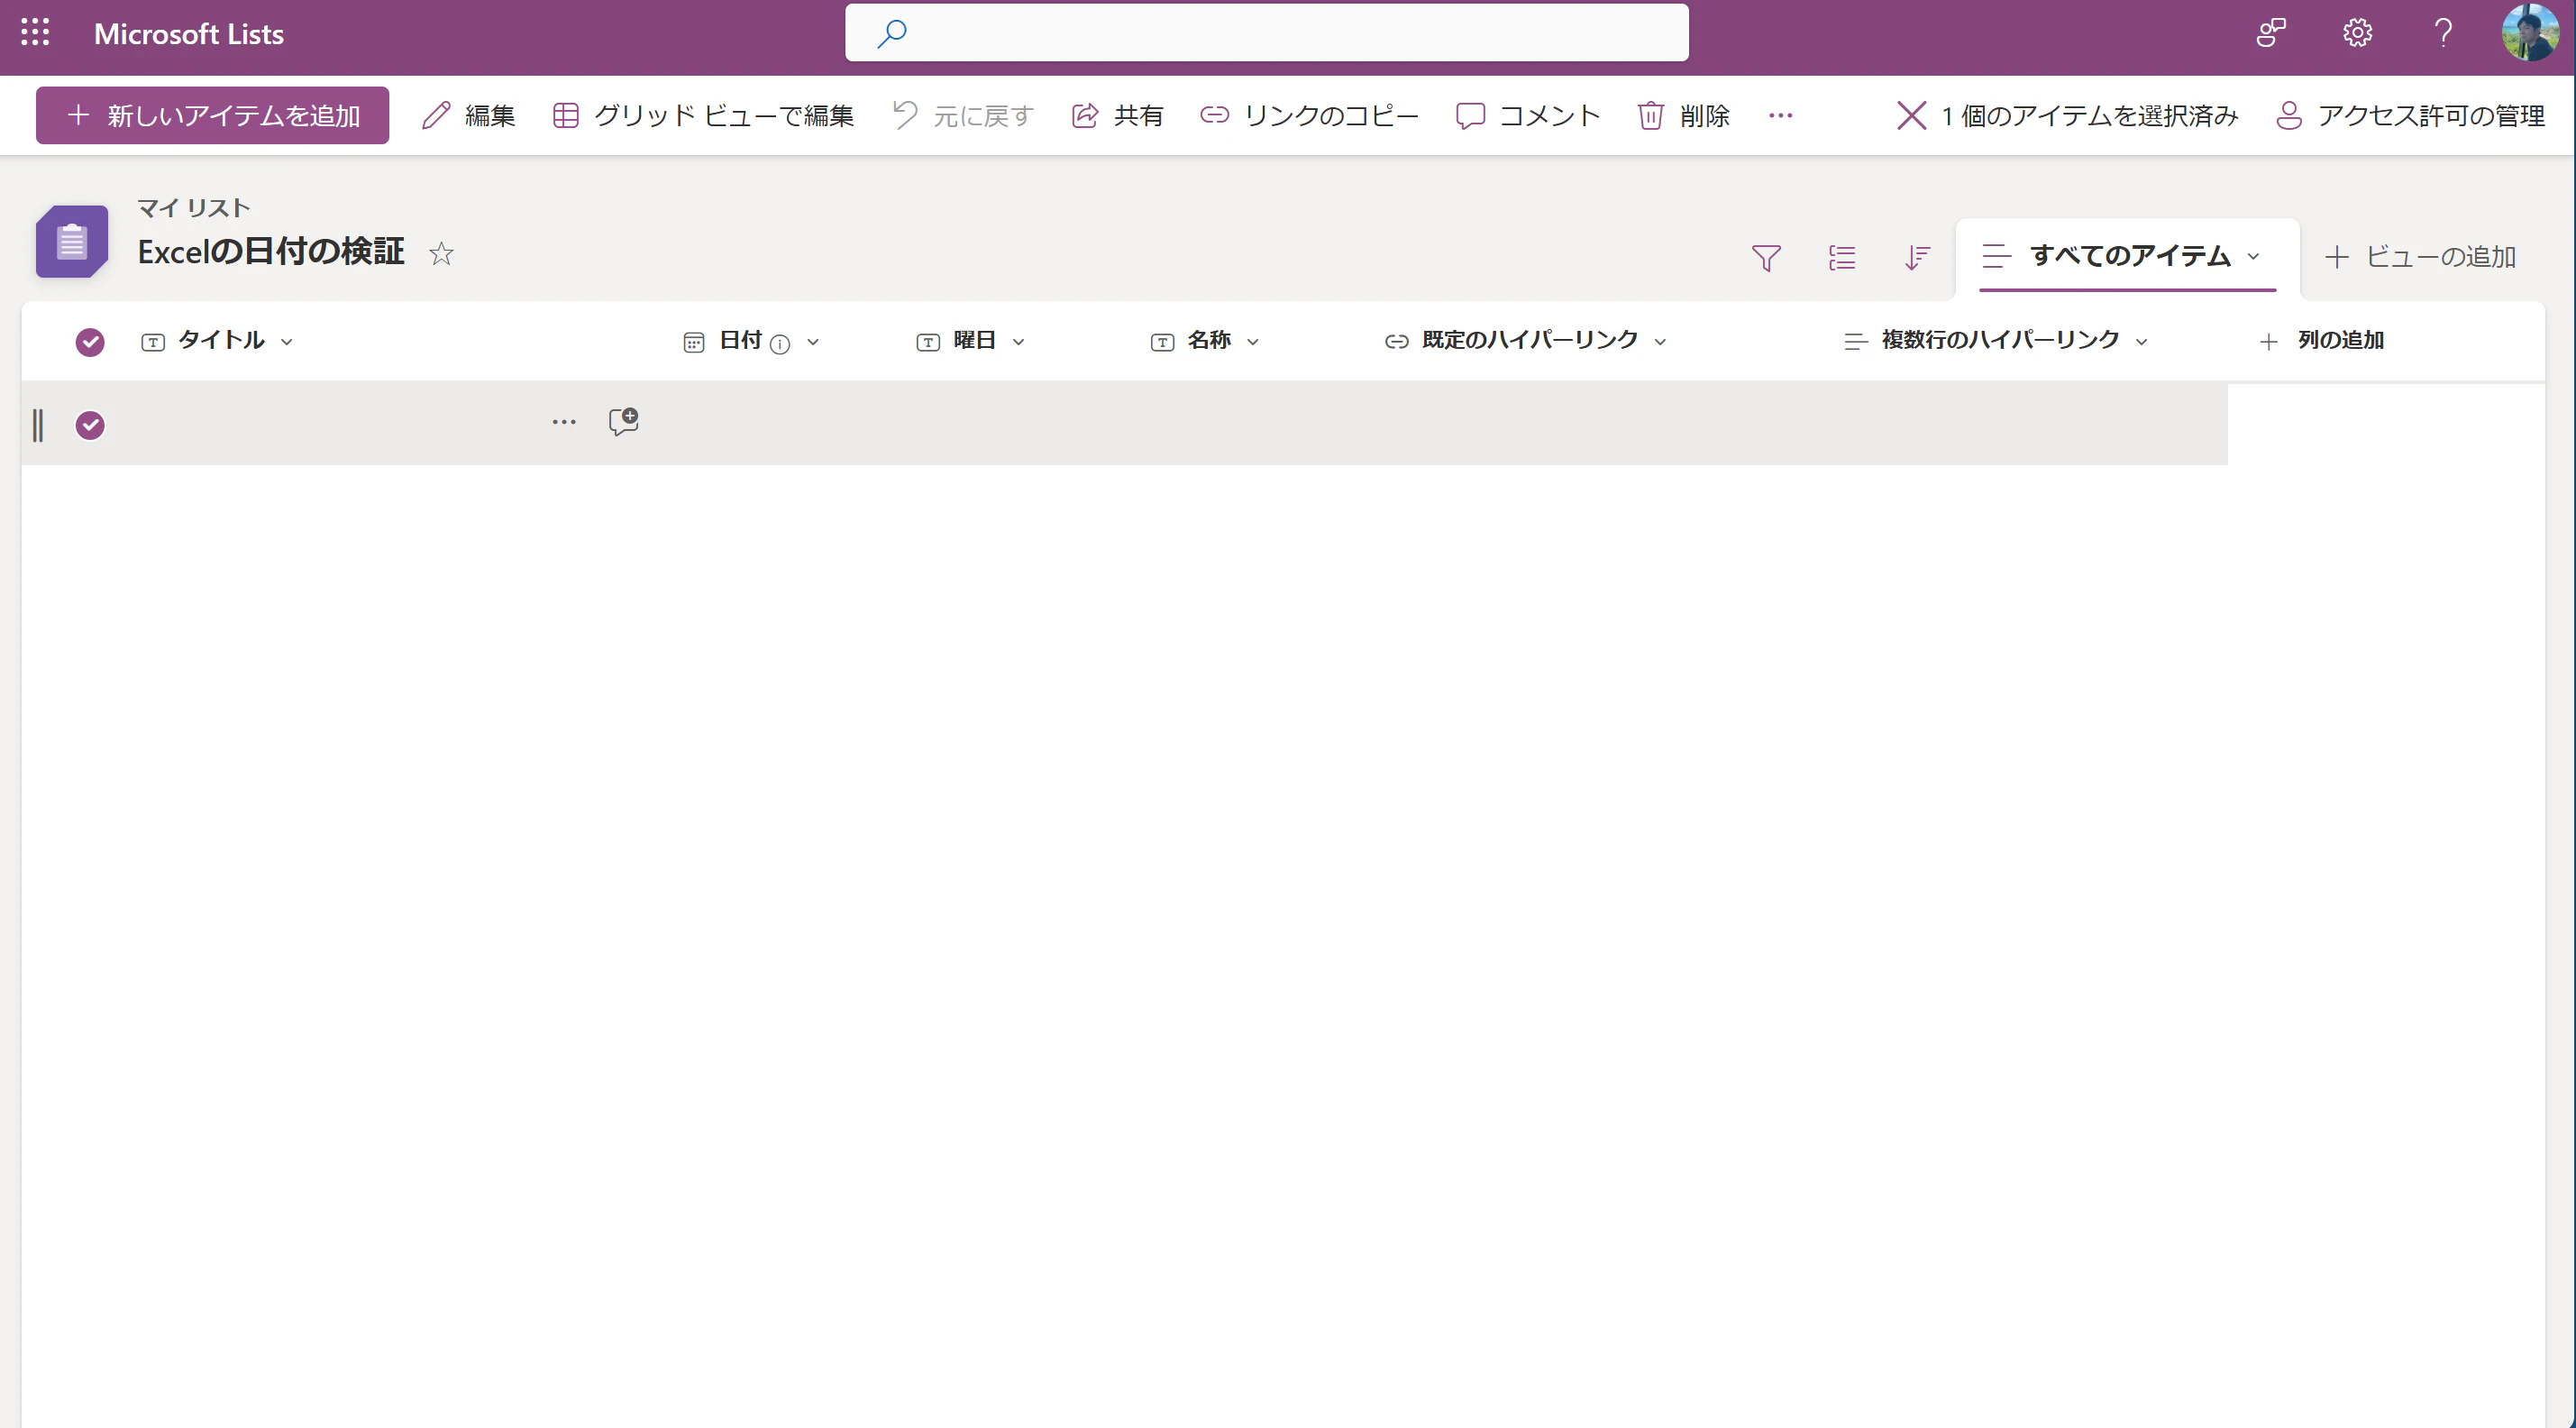Click the sort icon beside view tabs

point(1916,257)
